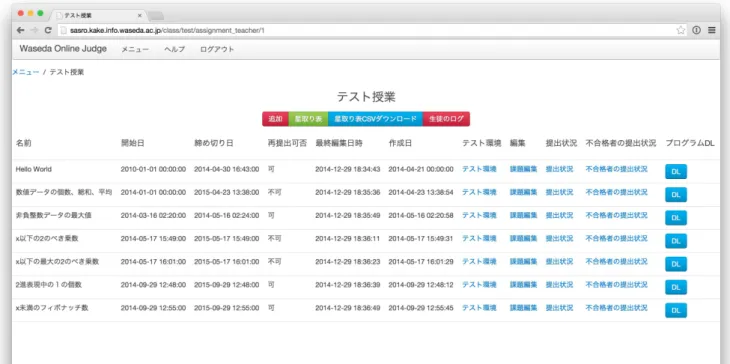The width and height of the screenshot is (730, 364).
Task: Click the プログラムDL column header
Action: (689, 143)
